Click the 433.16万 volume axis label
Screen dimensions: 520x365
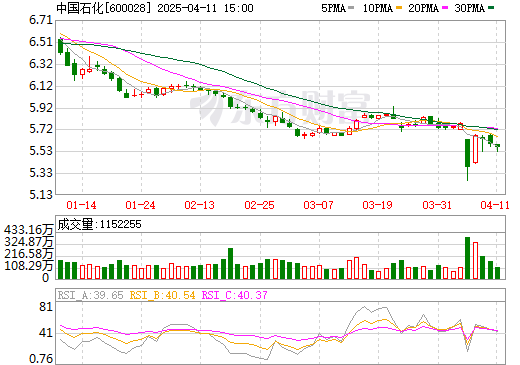pos(29,230)
